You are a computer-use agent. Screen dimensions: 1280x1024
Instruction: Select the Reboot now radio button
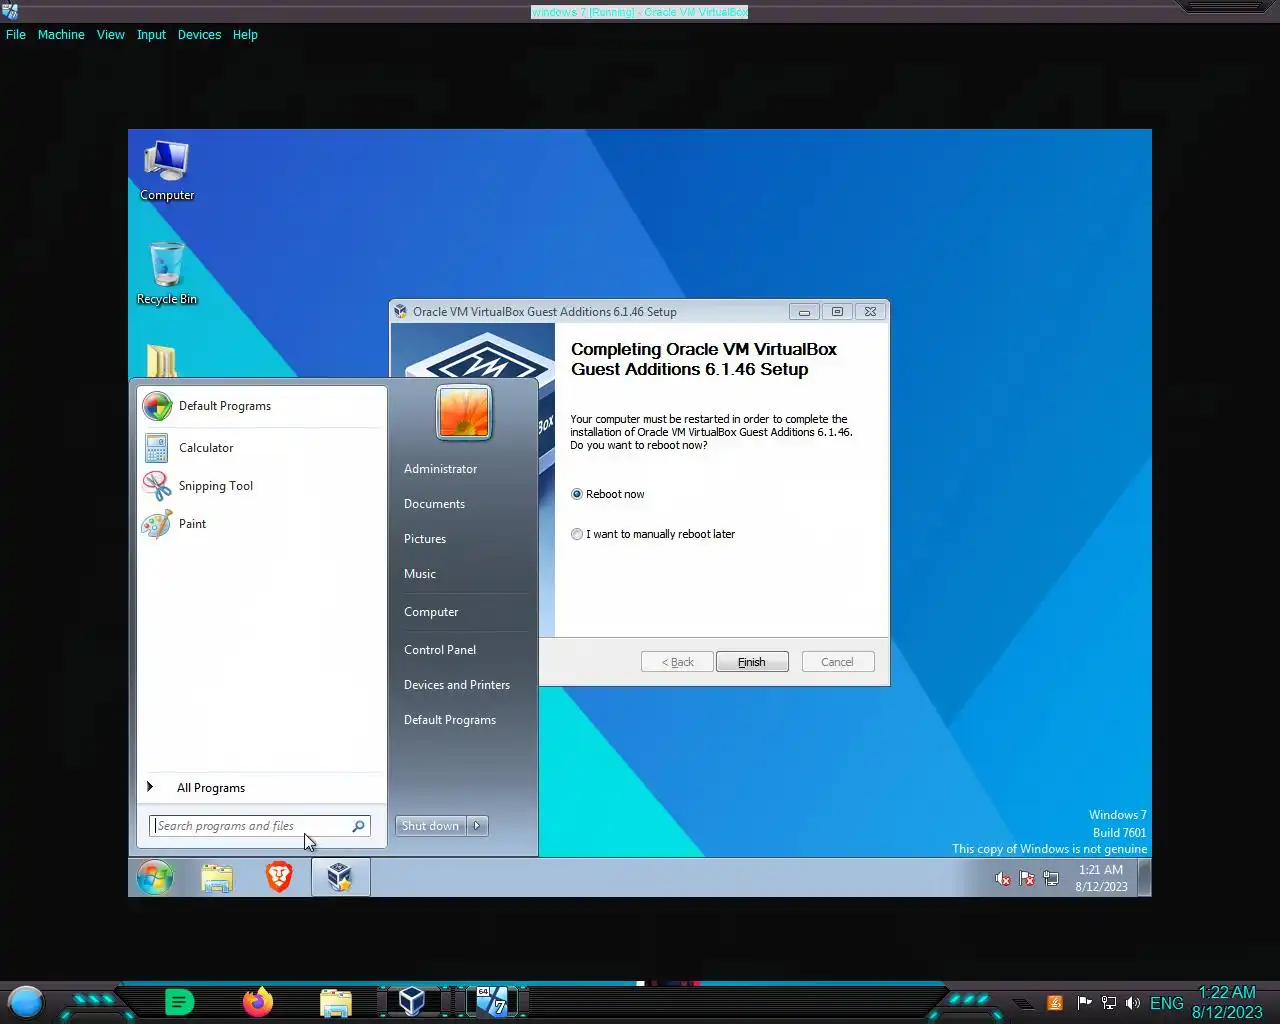pyautogui.click(x=577, y=494)
